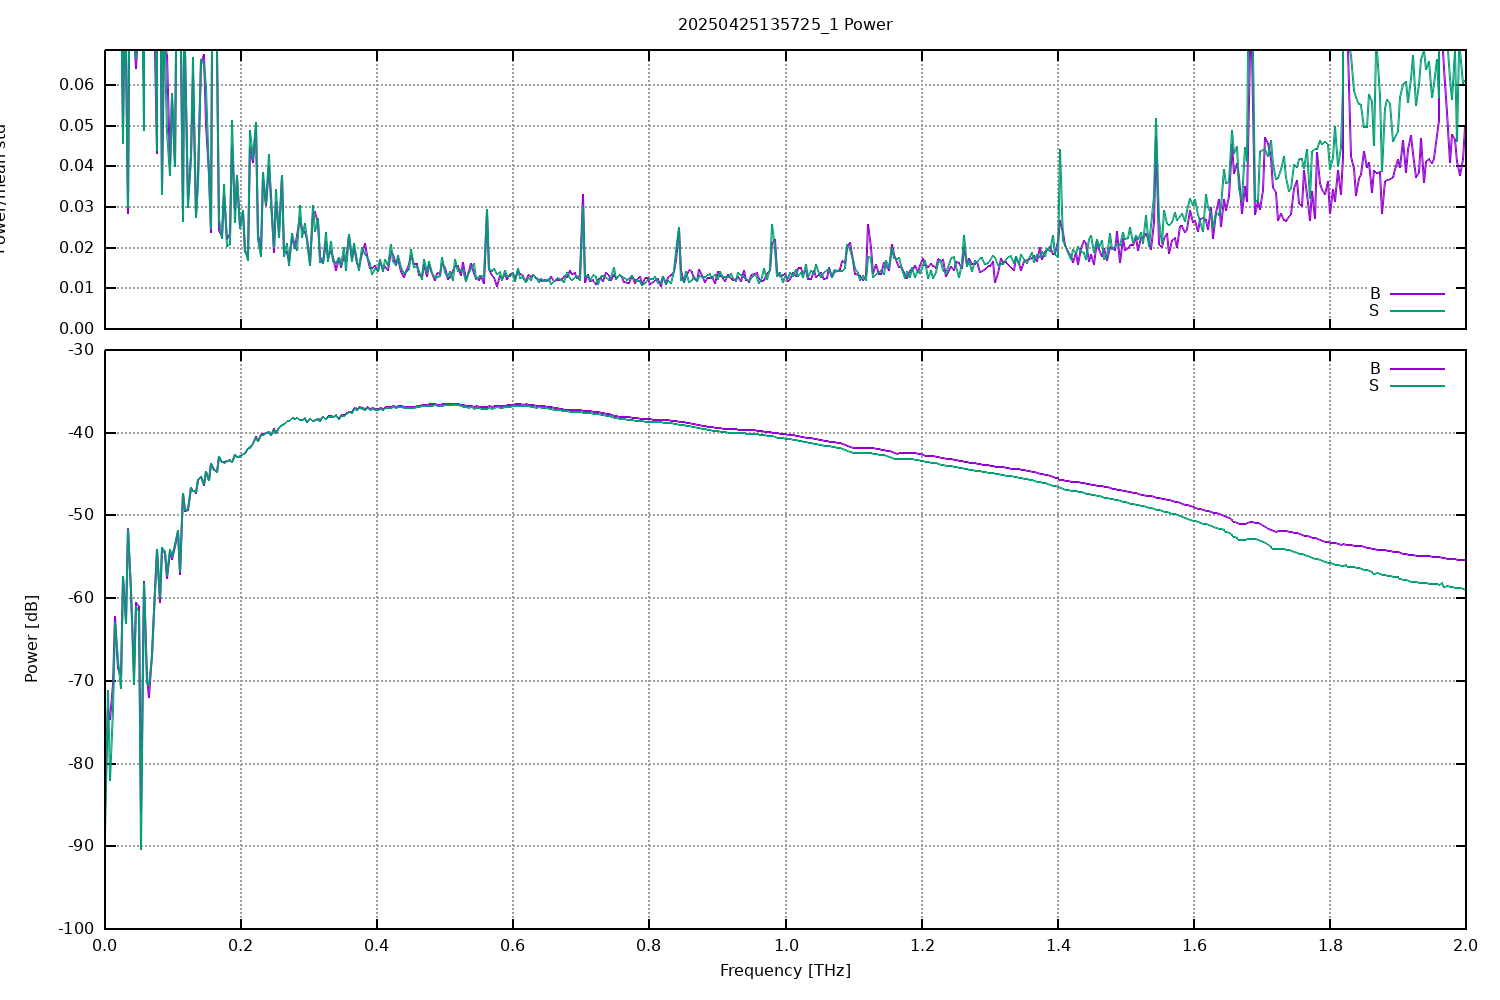Screen dimensions: 1500x1000
Task: Click the "Frequency [THz]" x-axis label
Action: coord(785,970)
